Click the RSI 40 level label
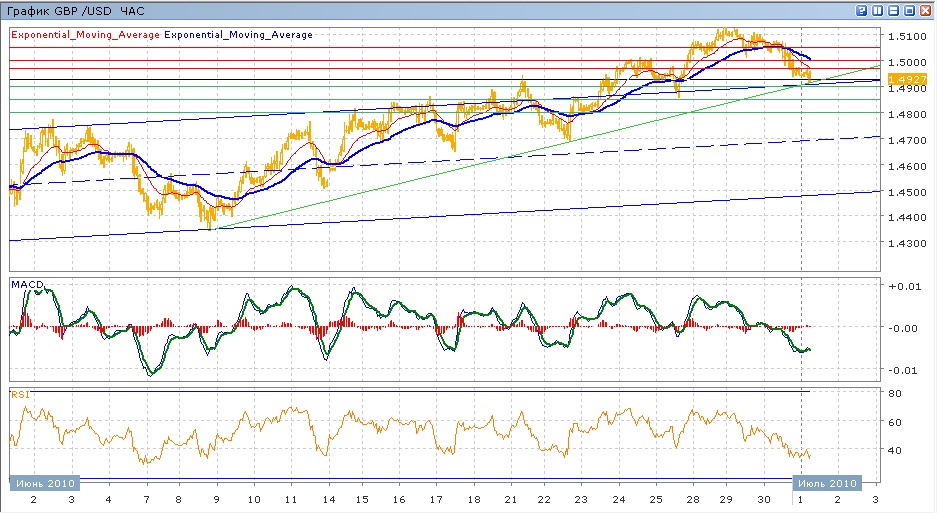This screenshot has width=937, height=513. tap(895, 450)
